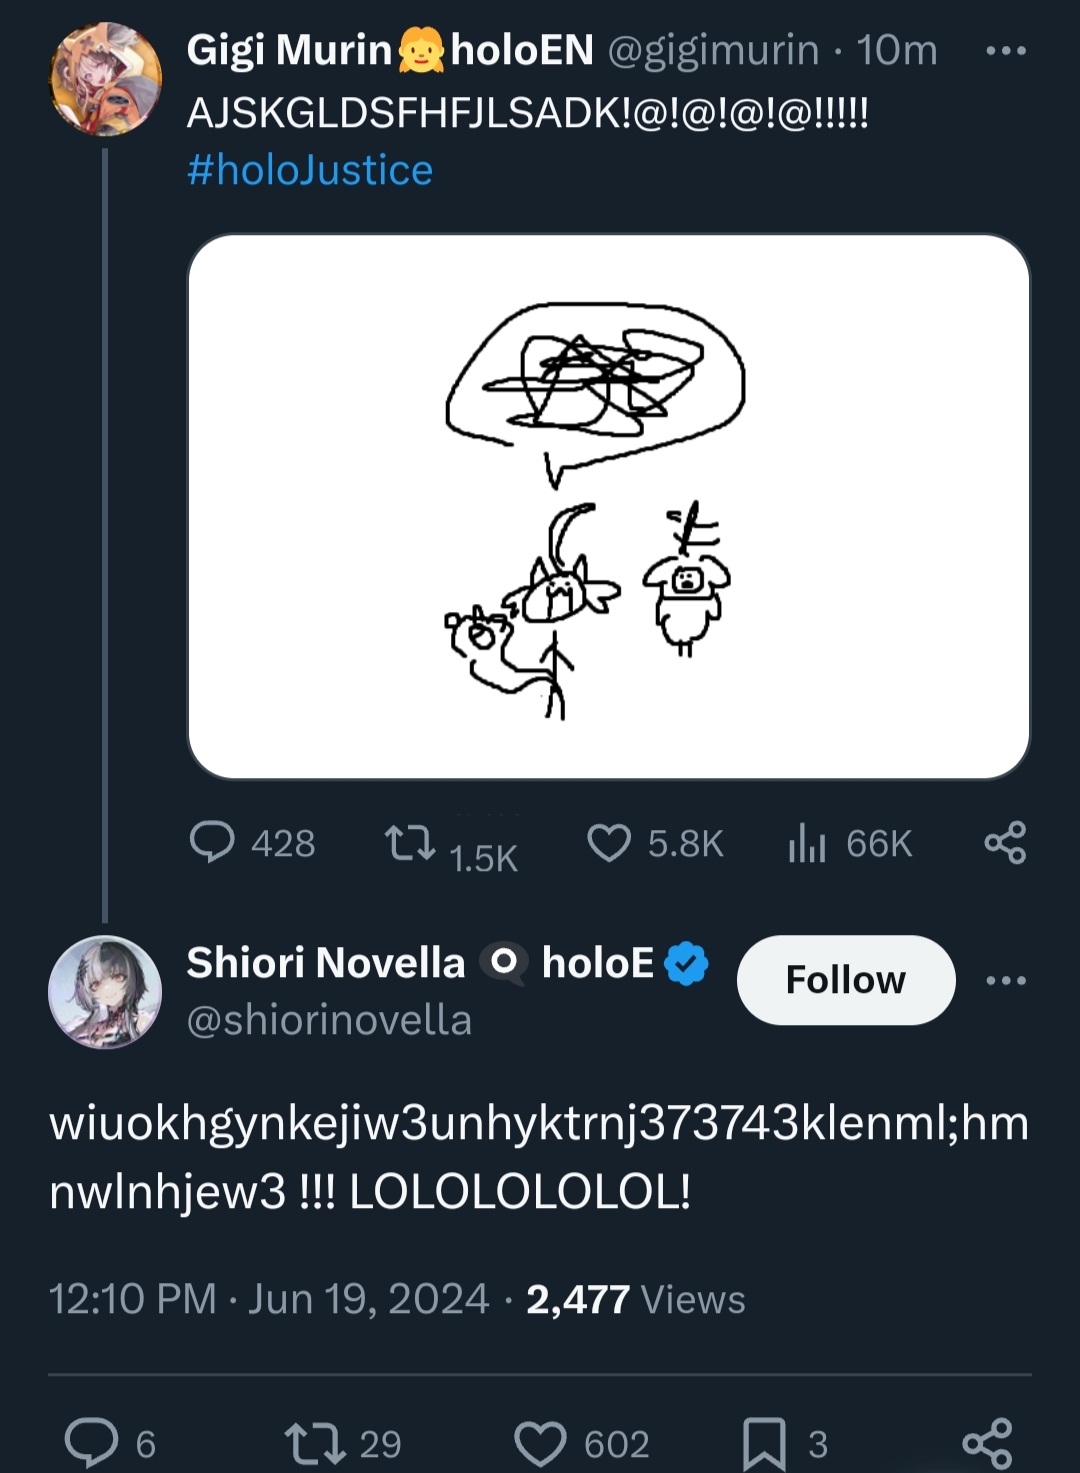This screenshot has width=1080, height=1473.
Task: Open Gigi Murin's profile picture
Action: (105, 78)
